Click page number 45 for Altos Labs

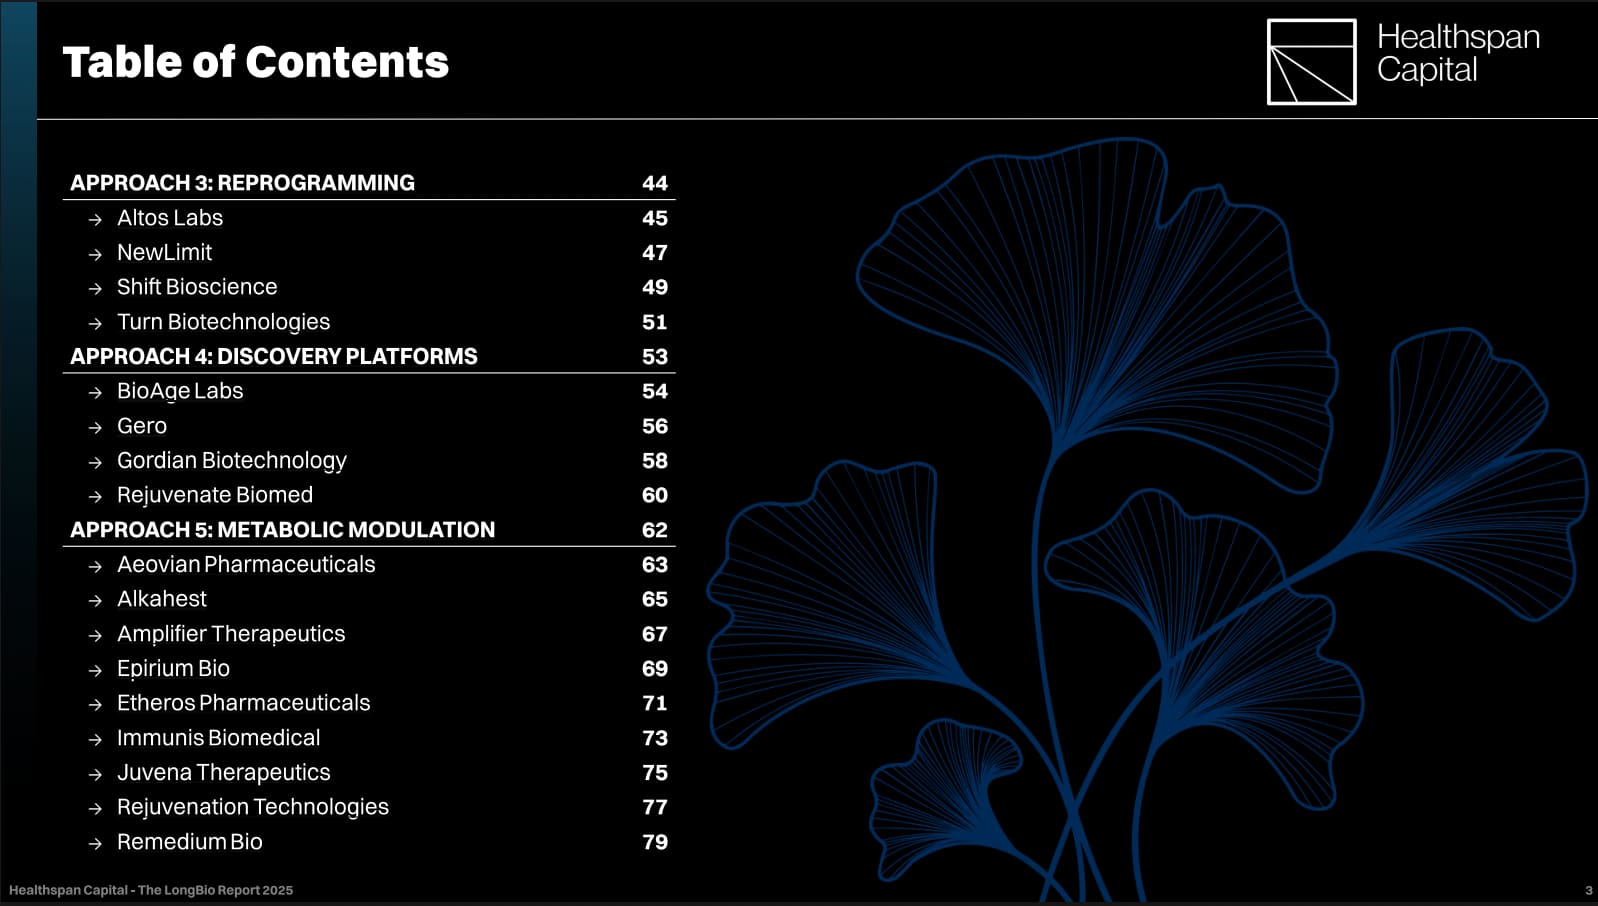[x=655, y=218]
